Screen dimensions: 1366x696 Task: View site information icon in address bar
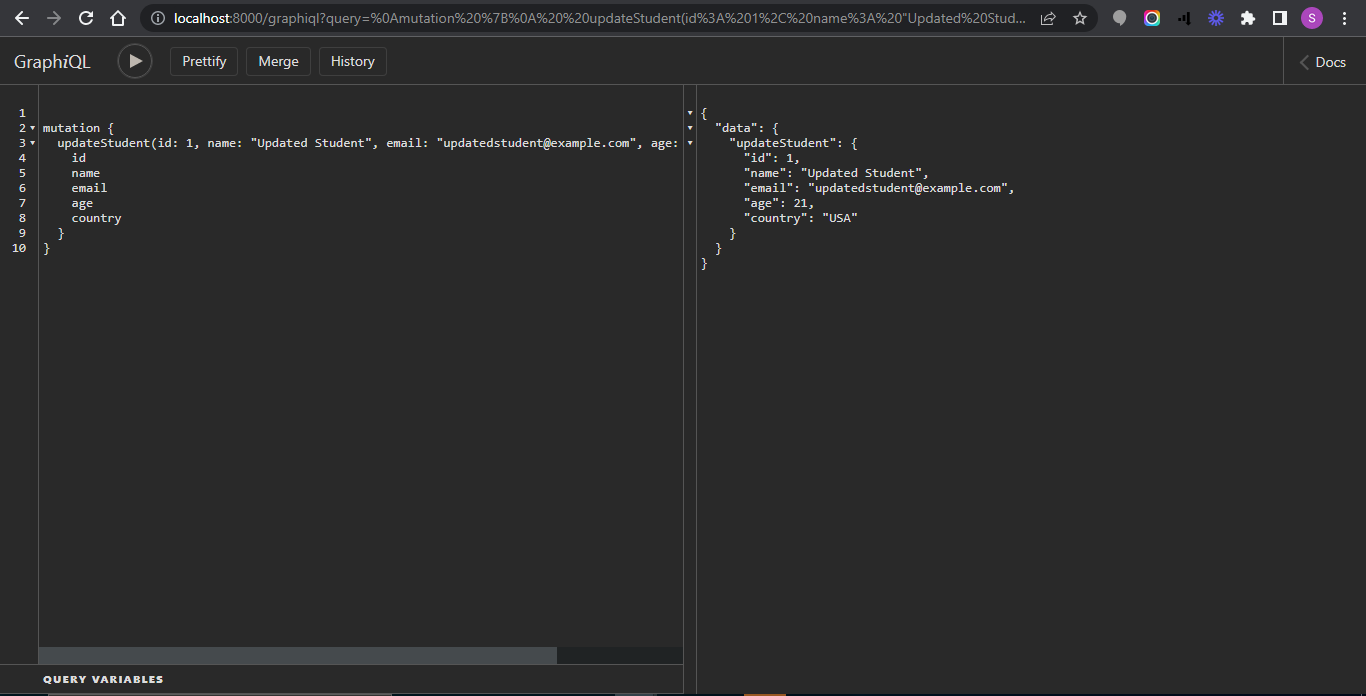[157, 18]
